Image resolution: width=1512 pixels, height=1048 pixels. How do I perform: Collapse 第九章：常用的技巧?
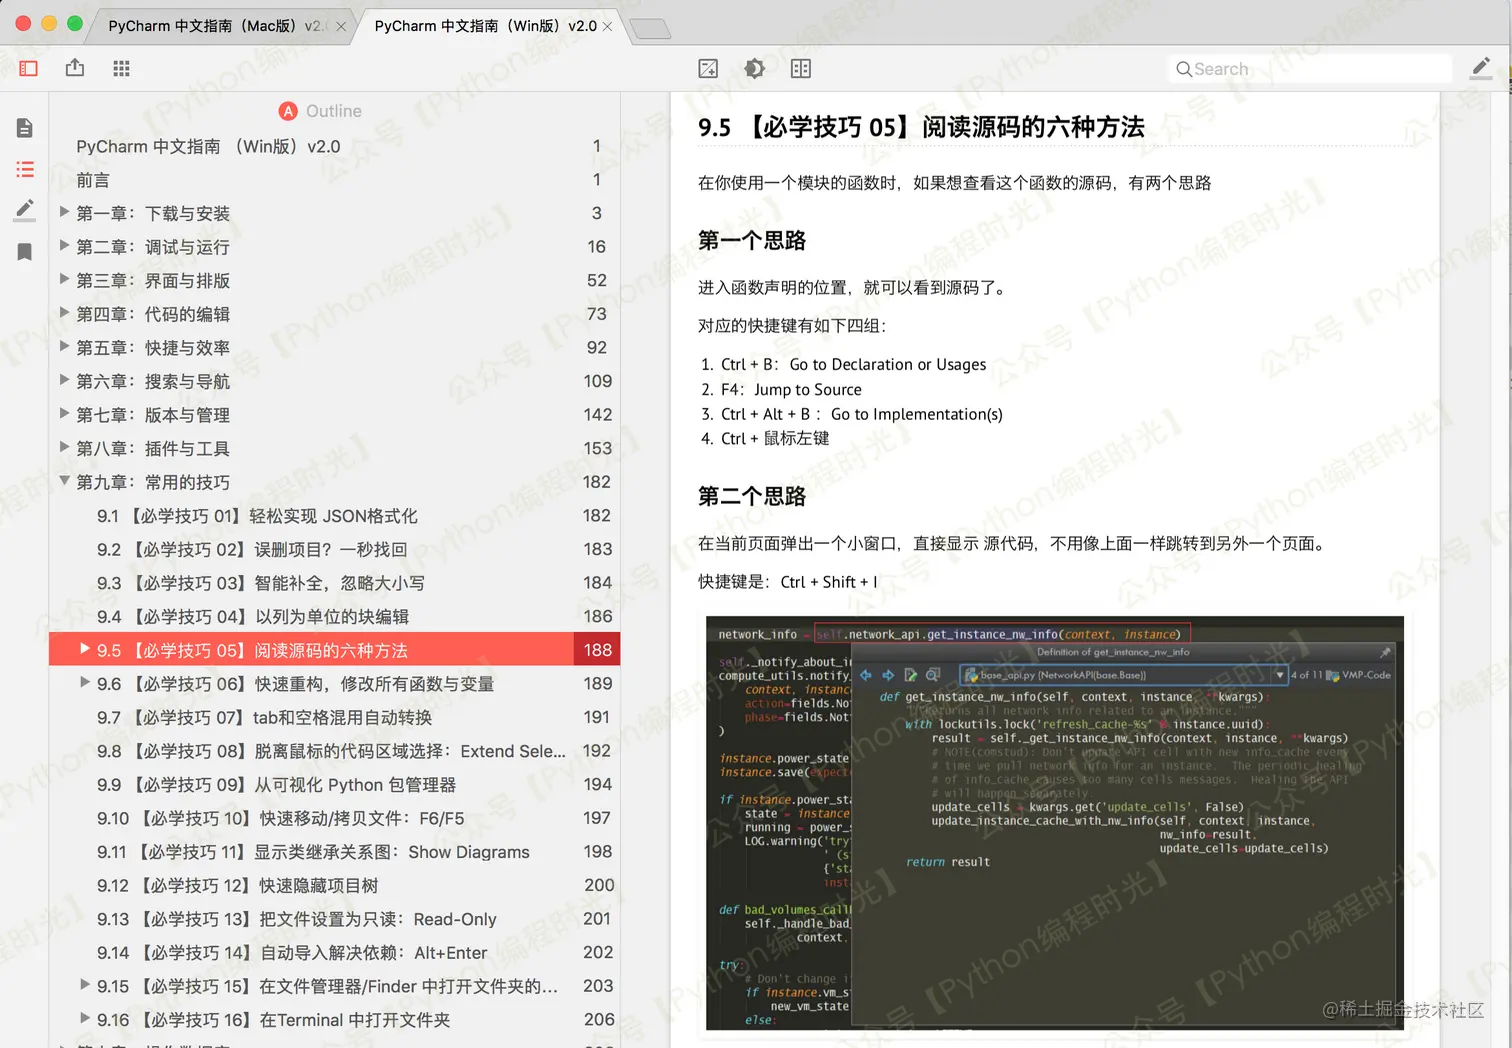point(64,481)
